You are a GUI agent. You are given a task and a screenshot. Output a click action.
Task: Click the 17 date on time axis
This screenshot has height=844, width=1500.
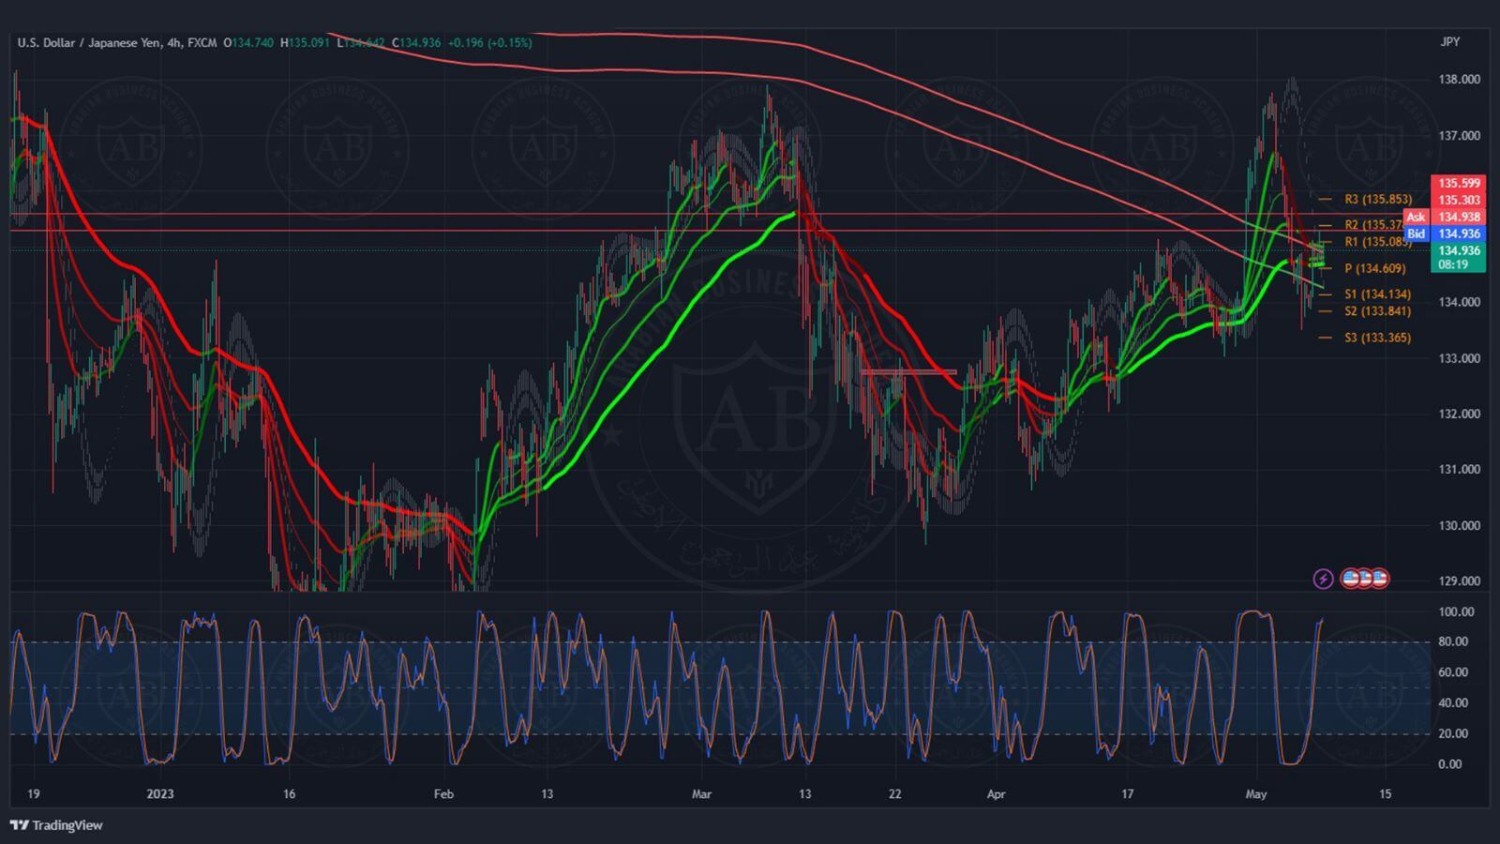pyautogui.click(x=1127, y=794)
